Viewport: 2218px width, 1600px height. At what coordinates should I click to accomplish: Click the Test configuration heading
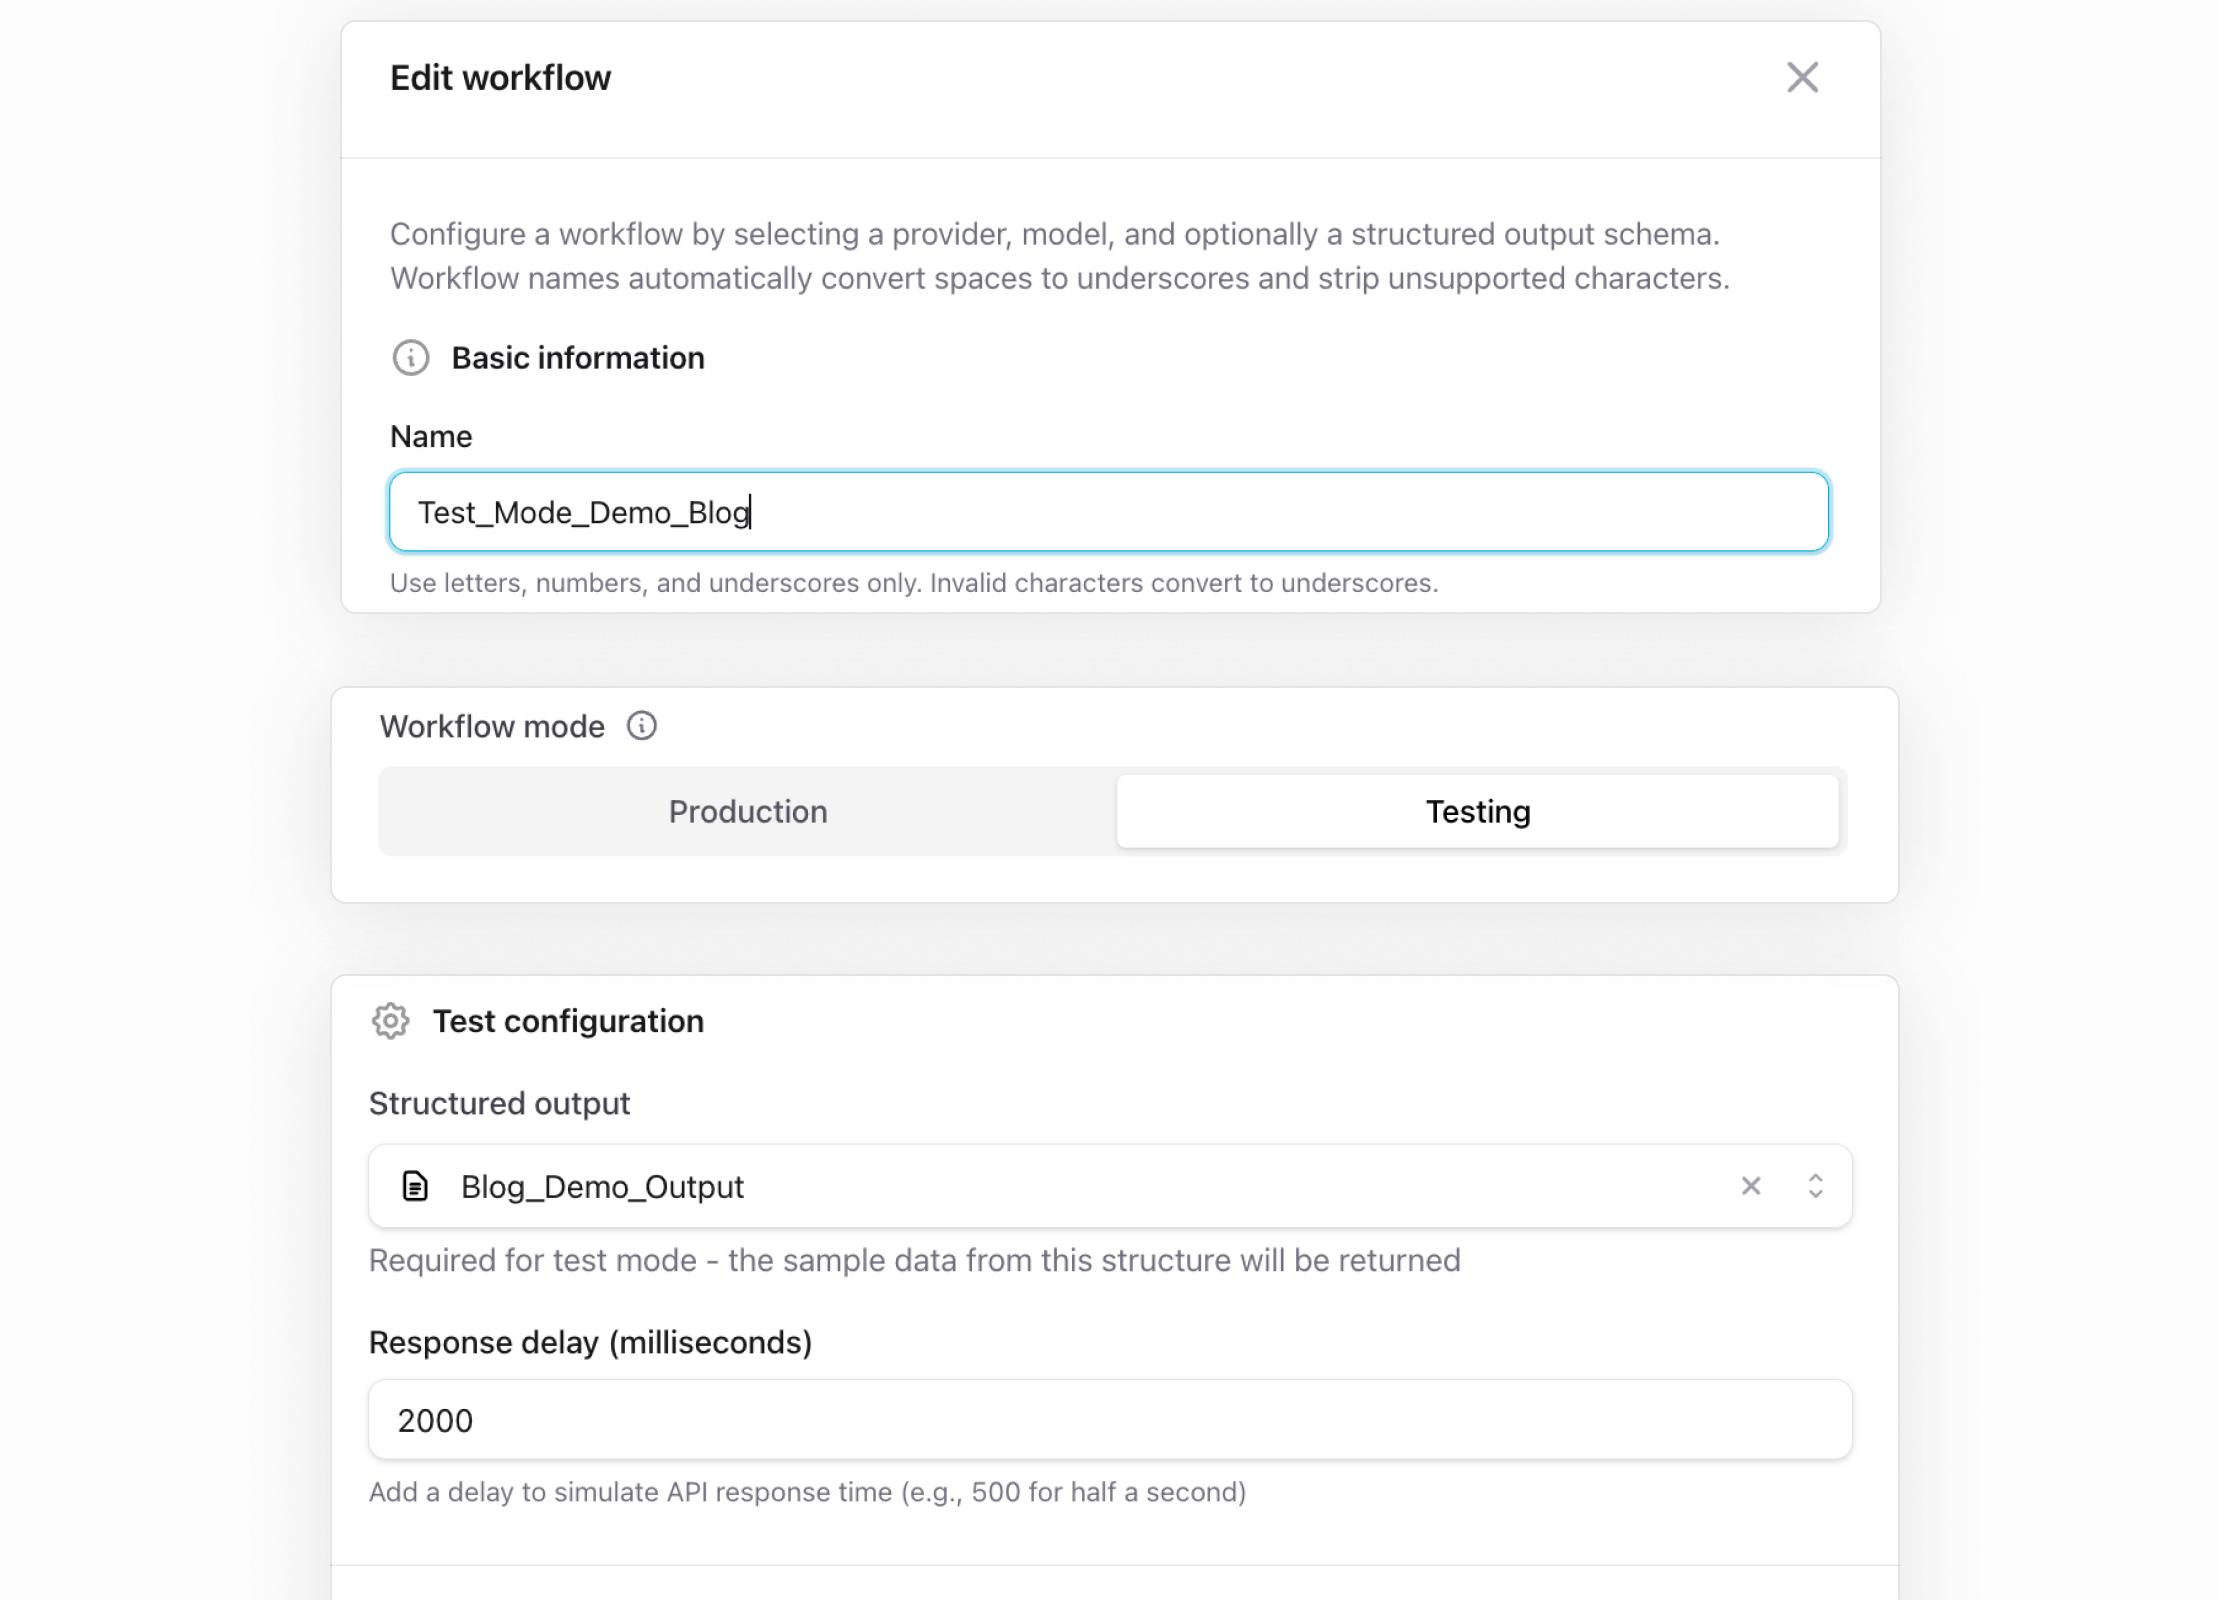pos(568,1021)
